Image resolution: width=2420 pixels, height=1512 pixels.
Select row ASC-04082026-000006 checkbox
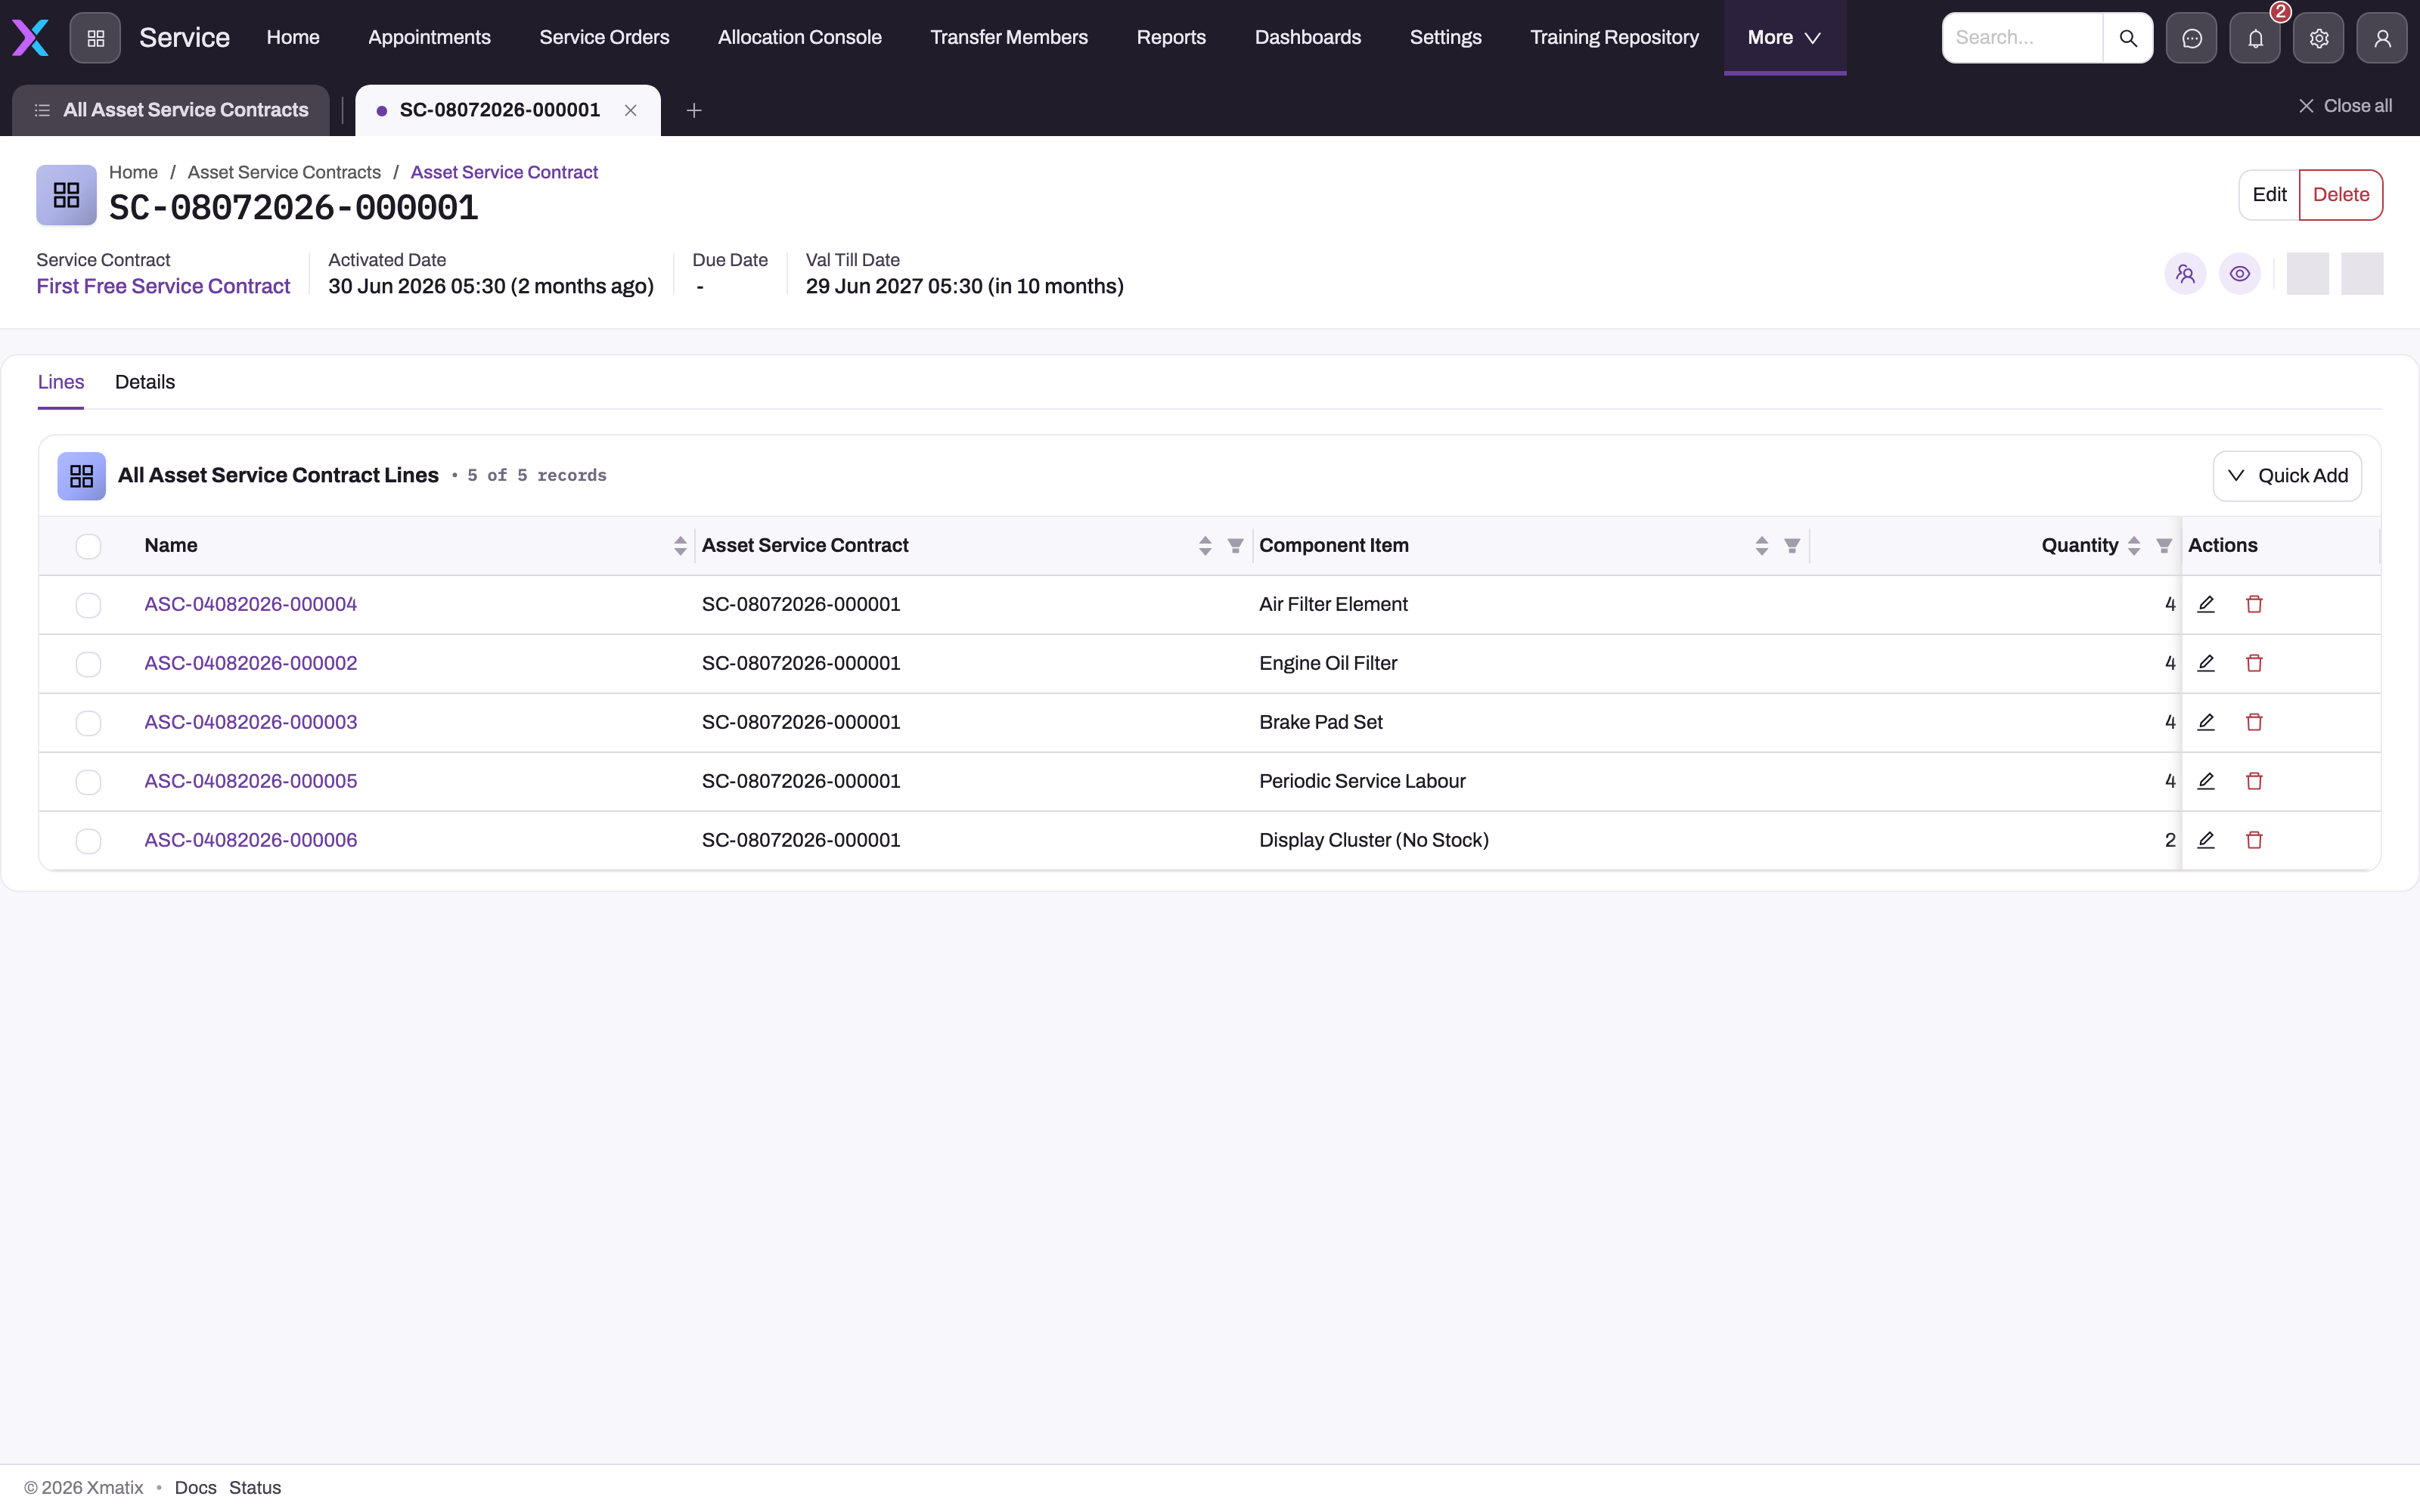click(88, 841)
